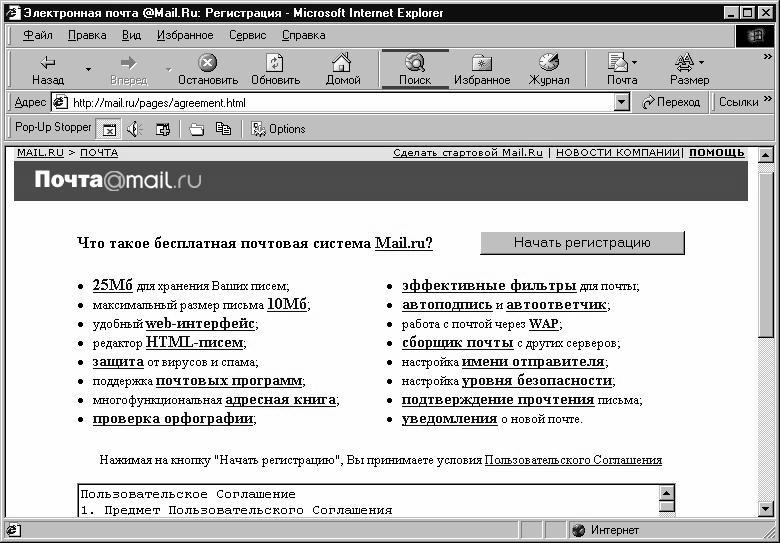This screenshot has height=543, width=780.
Task: Click the 25Мб storage link
Action: pyautogui.click(x=112, y=285)
